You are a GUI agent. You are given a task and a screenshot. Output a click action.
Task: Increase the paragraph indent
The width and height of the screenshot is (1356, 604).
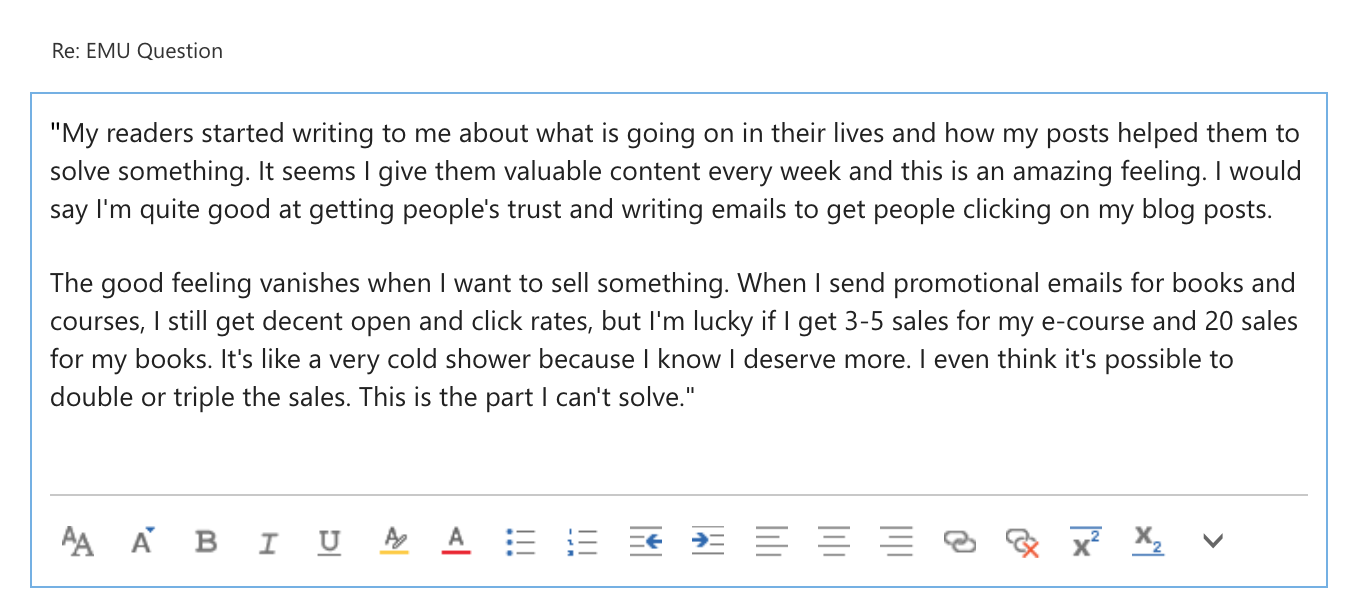707,541
